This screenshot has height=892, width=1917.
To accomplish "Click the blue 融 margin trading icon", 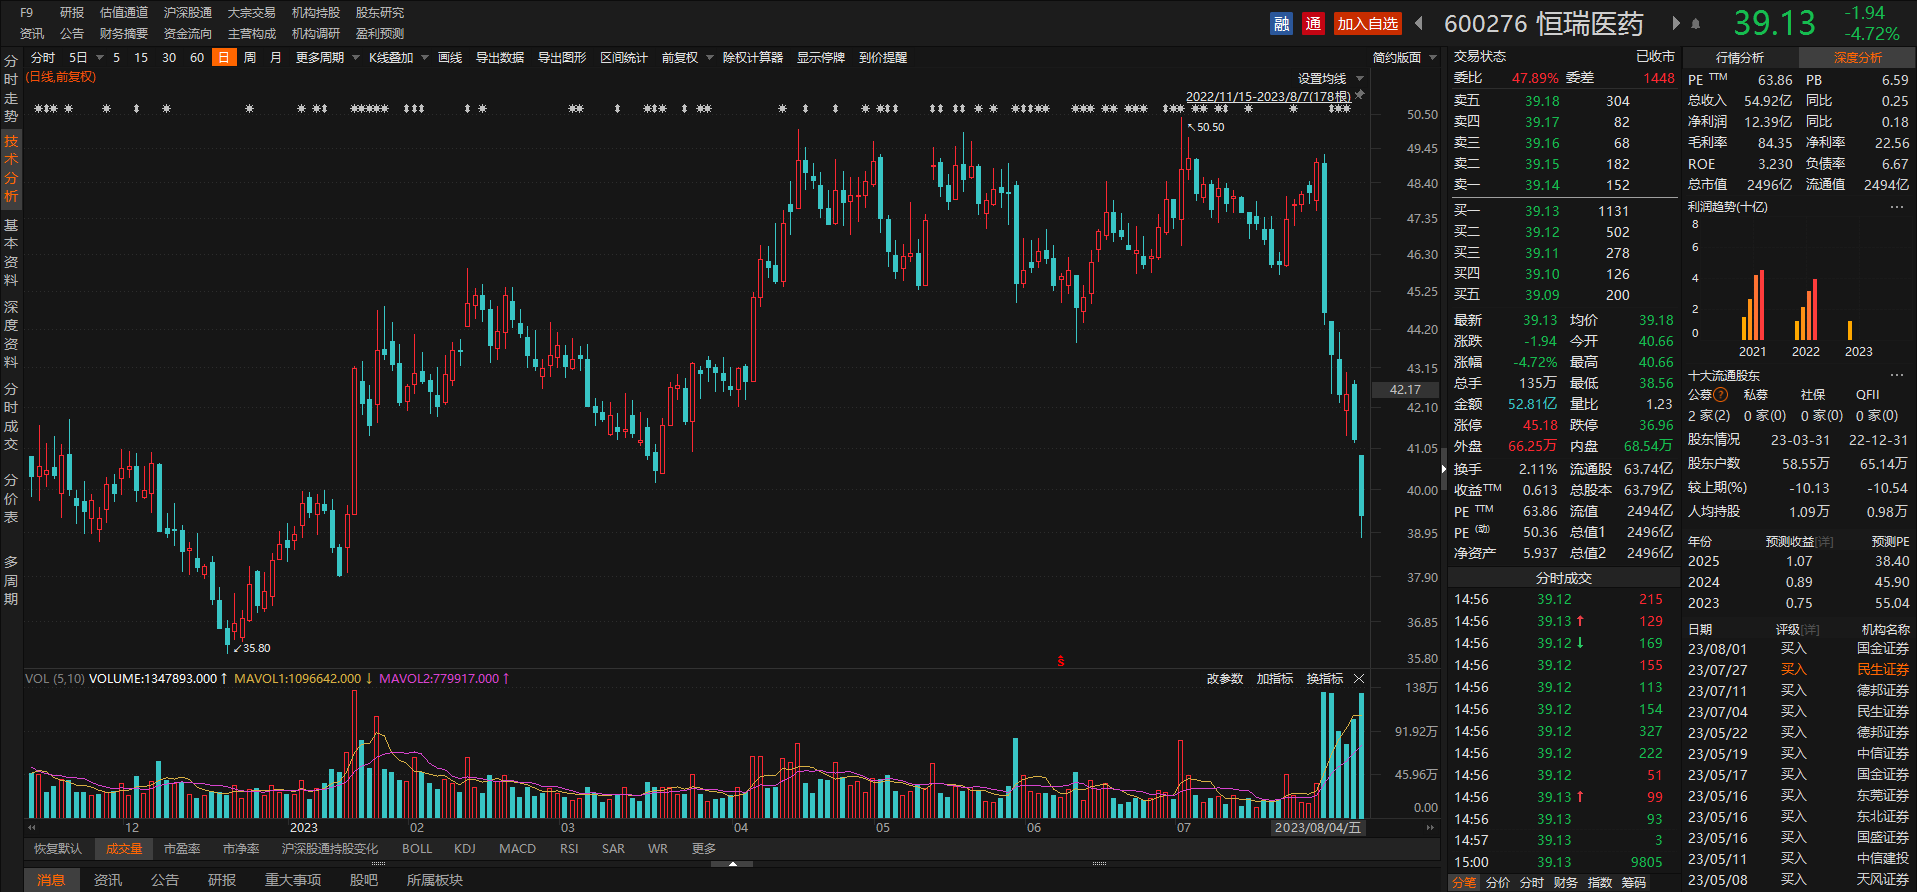I will tap(1281, 24).
